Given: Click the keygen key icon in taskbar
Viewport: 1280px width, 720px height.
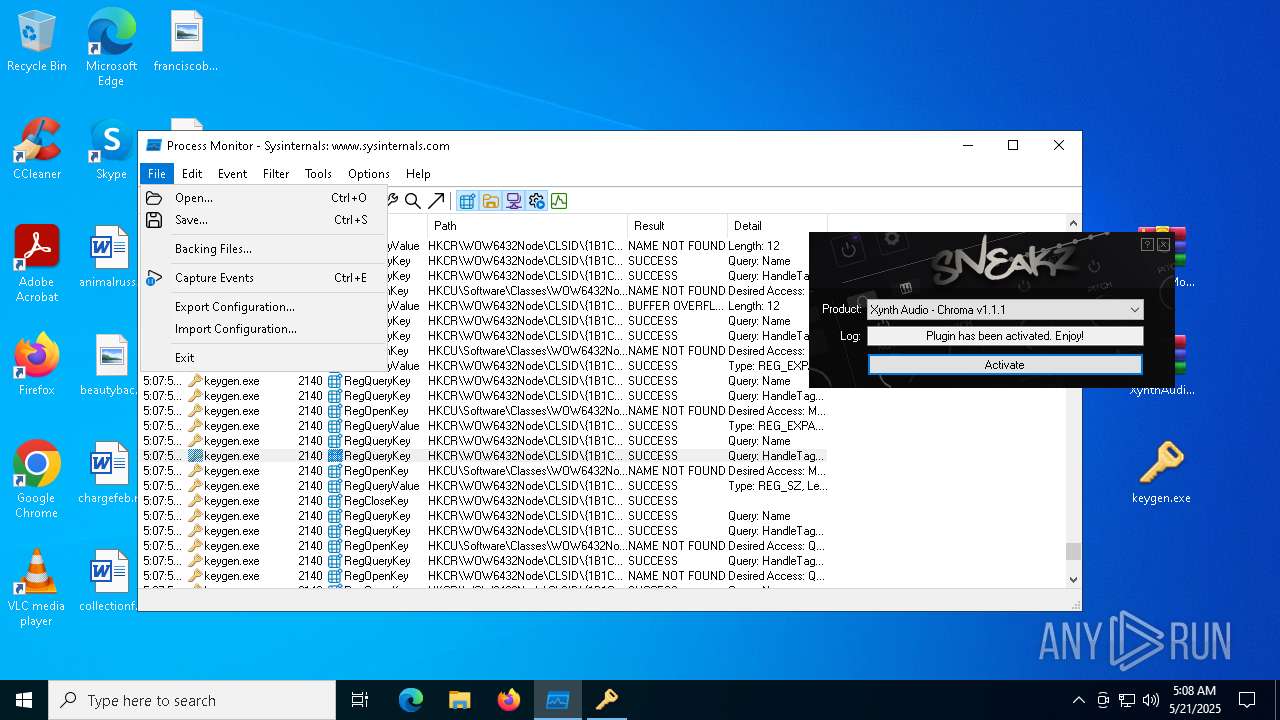Looking at the screenshot, I should click(x=607, y=700).
